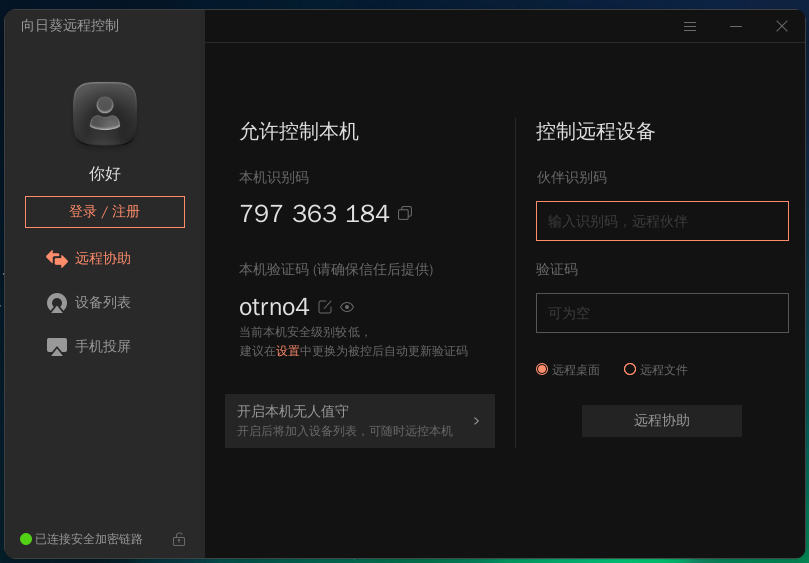Focus the 伙伴识别码 input field

point(662,221)
